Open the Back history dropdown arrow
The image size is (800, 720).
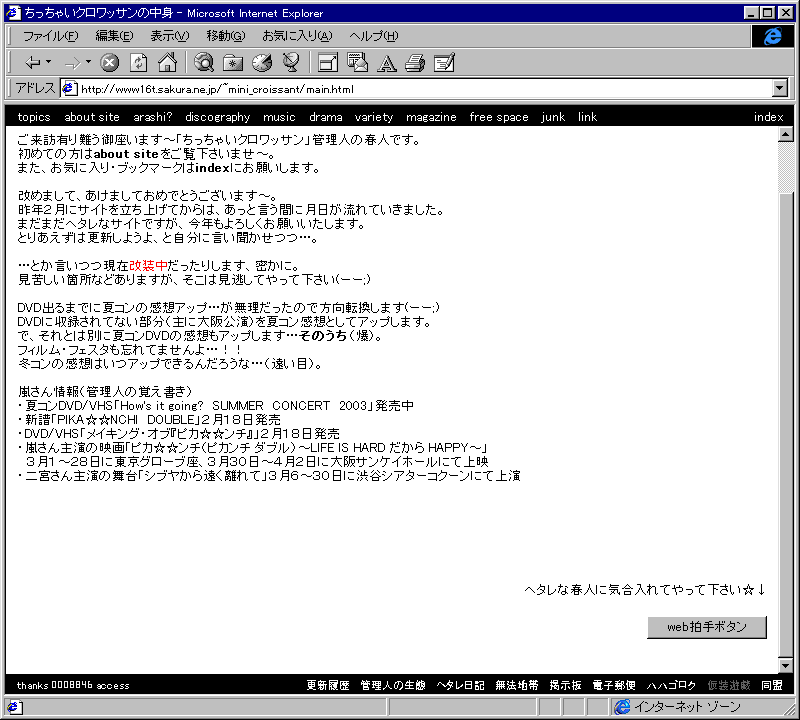[x=48, y=62]
